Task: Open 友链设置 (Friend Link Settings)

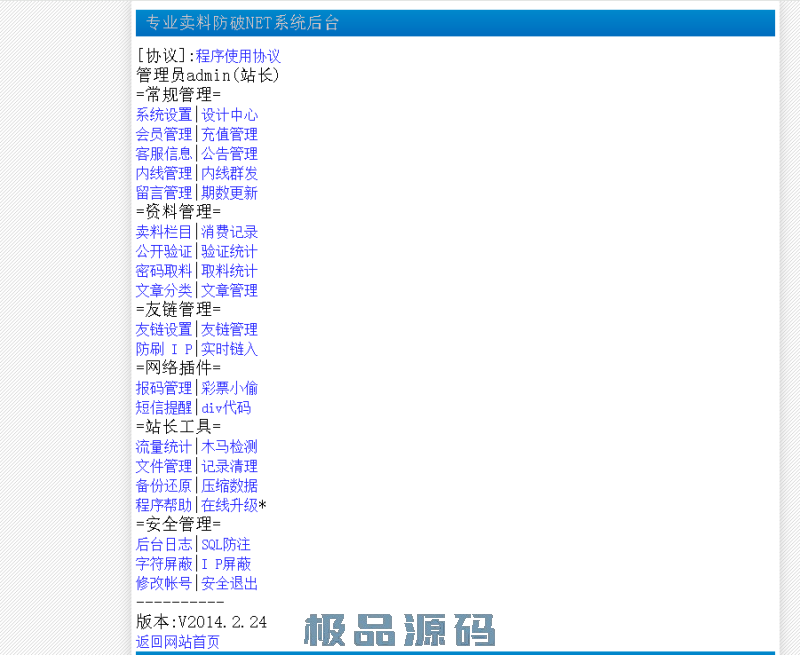Action: click(x=163, y=329)
